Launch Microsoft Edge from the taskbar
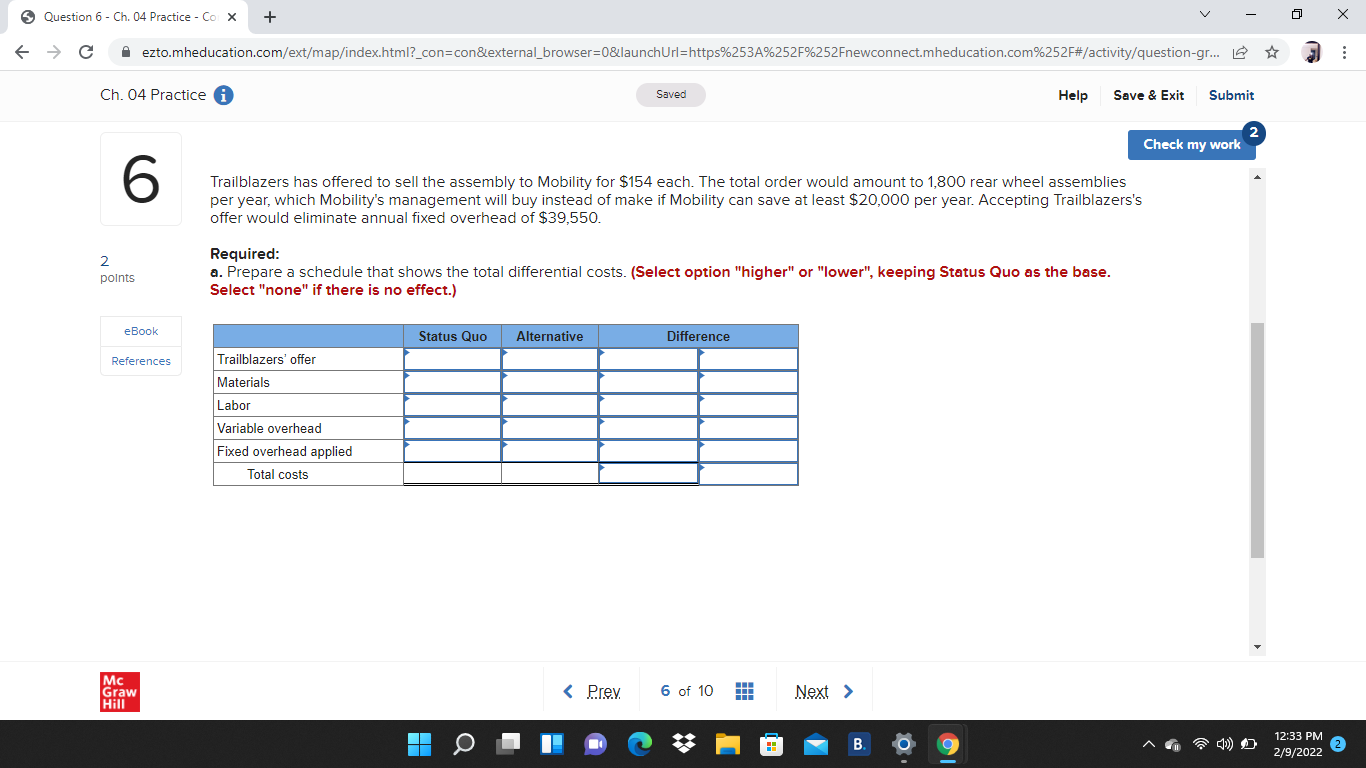The width and height of the screenshot is (1366, 768). [640, 744]
